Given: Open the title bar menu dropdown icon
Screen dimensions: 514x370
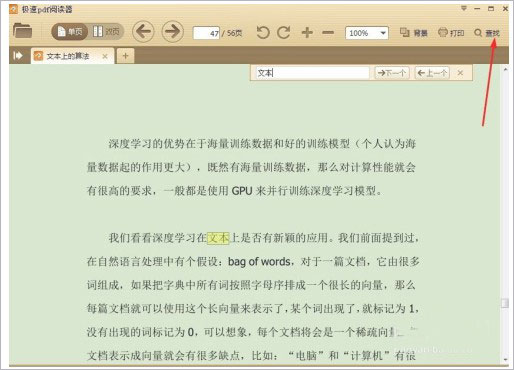Looking at the screenshot, I should [x=464, y=8].
